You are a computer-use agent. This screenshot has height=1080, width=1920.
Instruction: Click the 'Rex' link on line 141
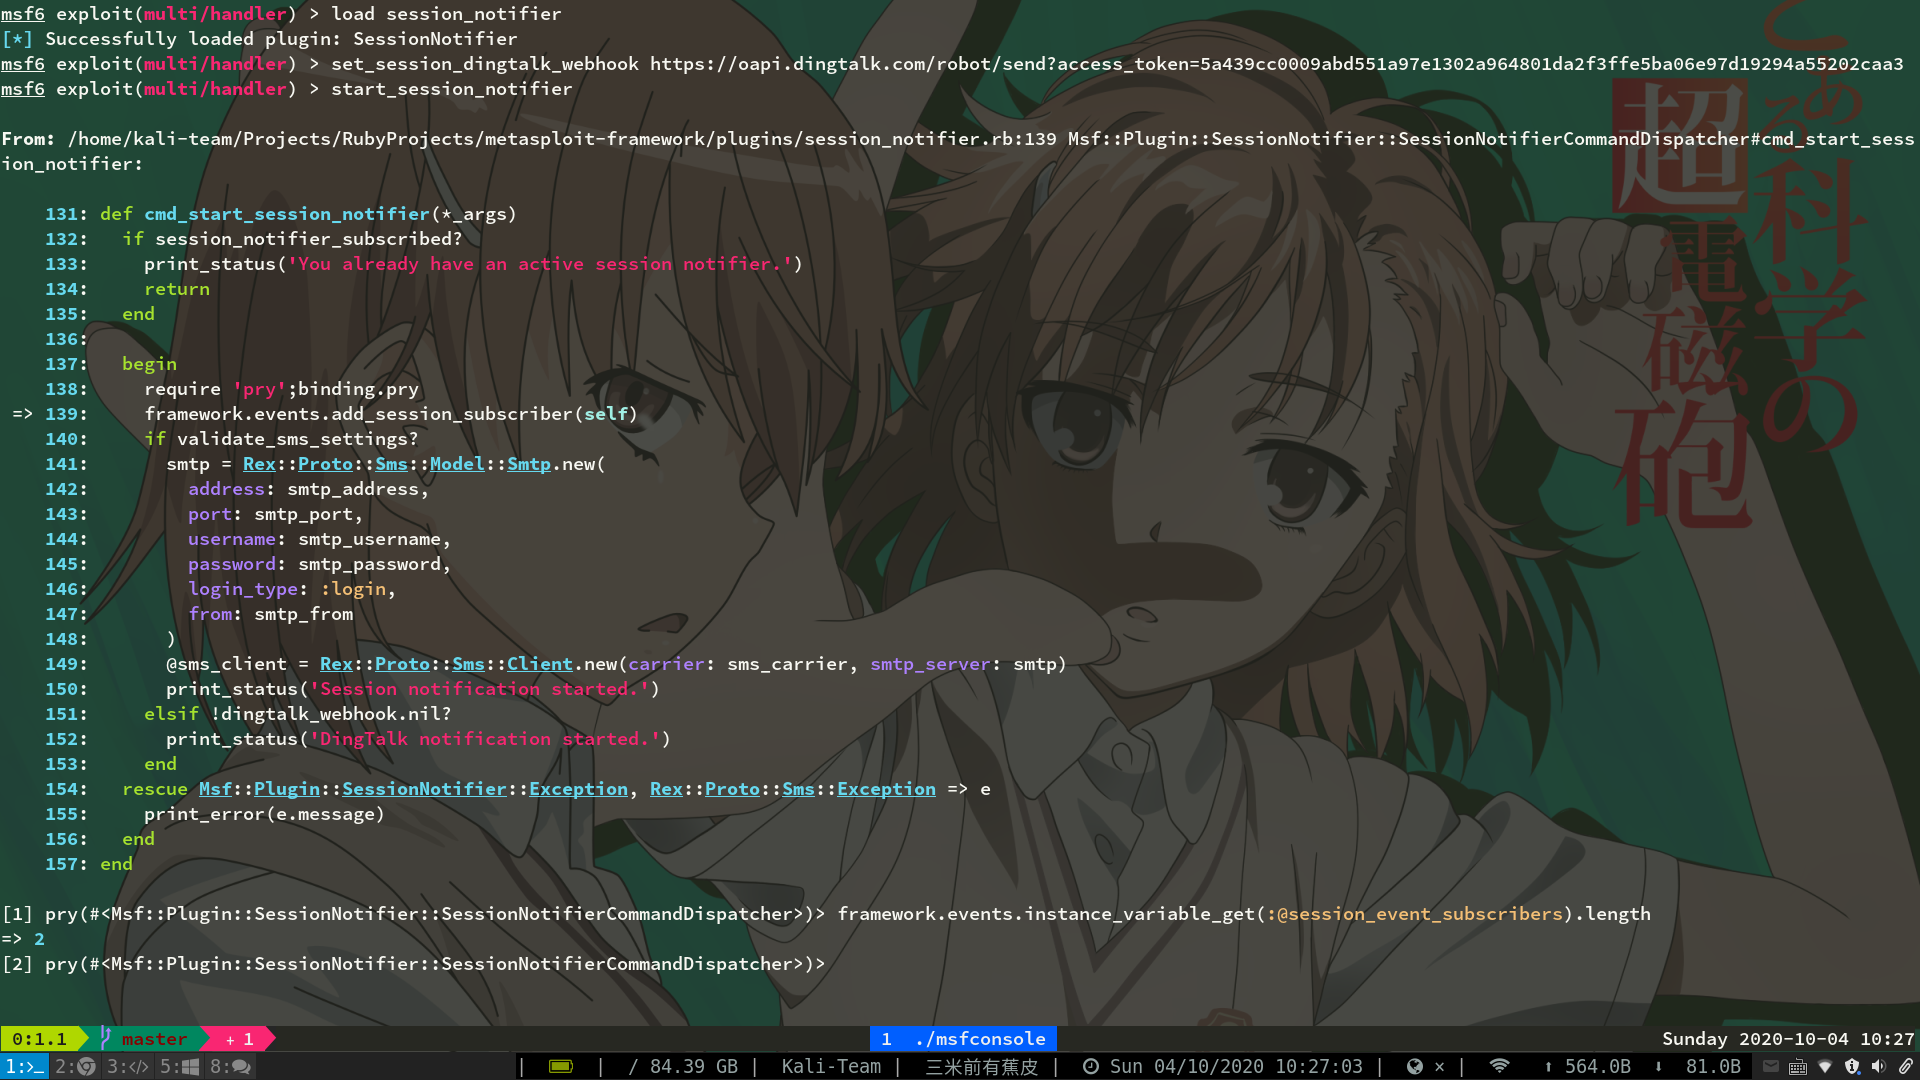point(259,464)
